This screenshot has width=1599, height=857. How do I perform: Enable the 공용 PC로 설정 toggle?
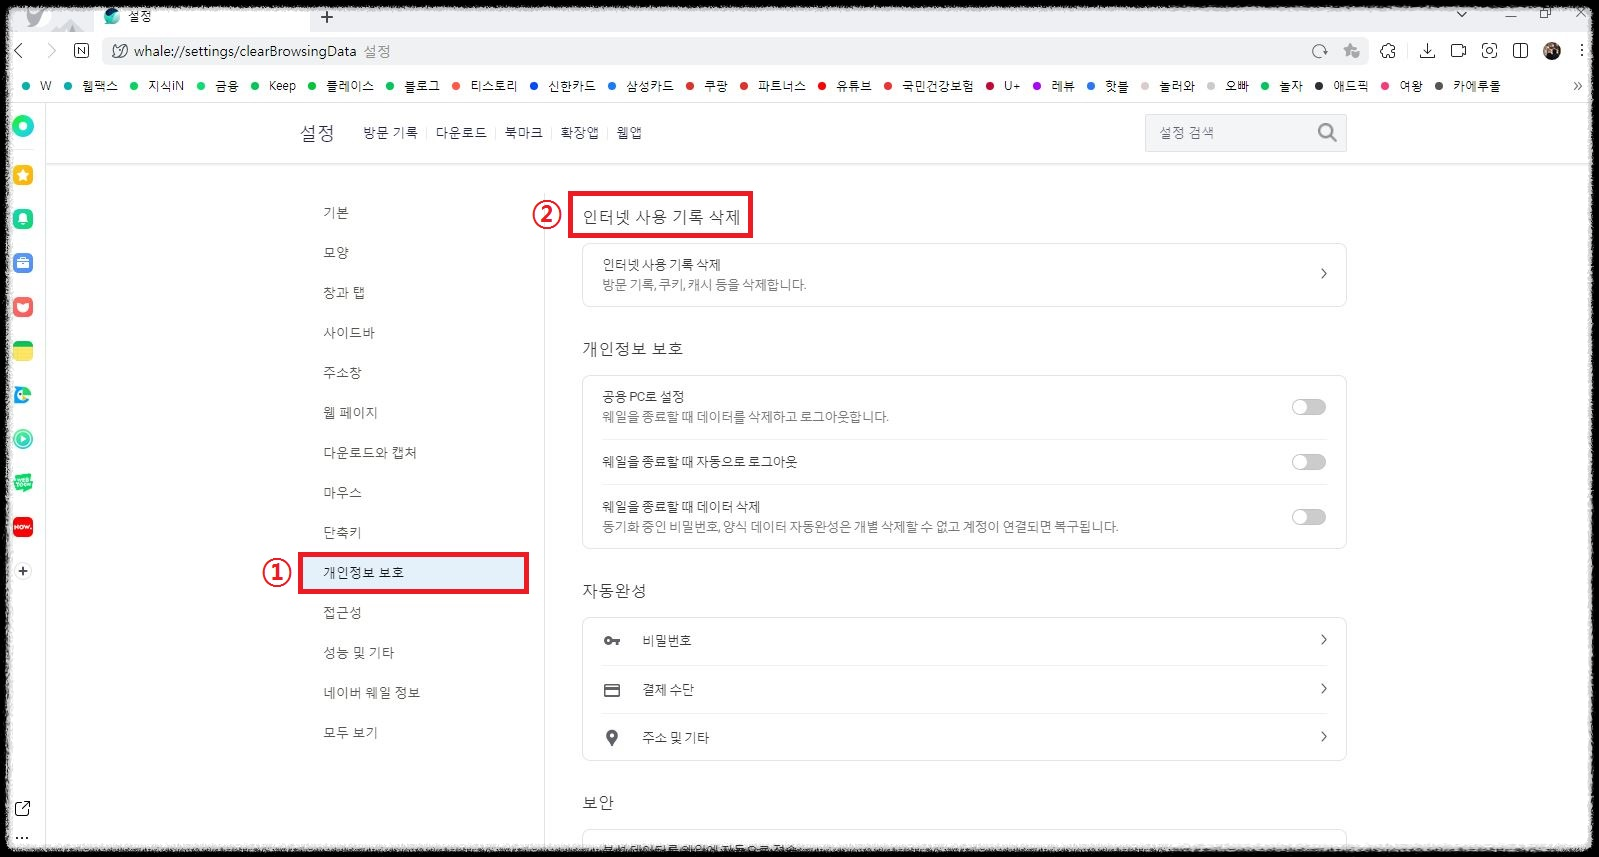(1308, 407)
